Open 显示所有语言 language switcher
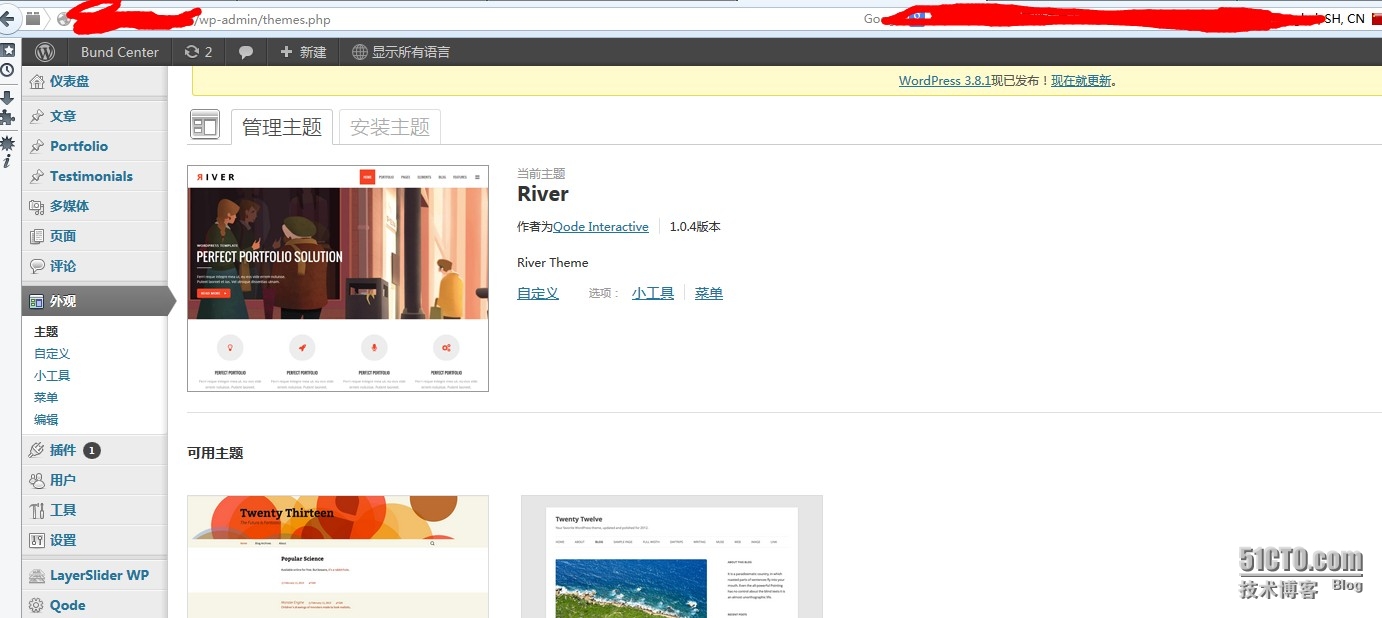The height and width of the screenshot is (618, 1382). [x=401, y=52]
